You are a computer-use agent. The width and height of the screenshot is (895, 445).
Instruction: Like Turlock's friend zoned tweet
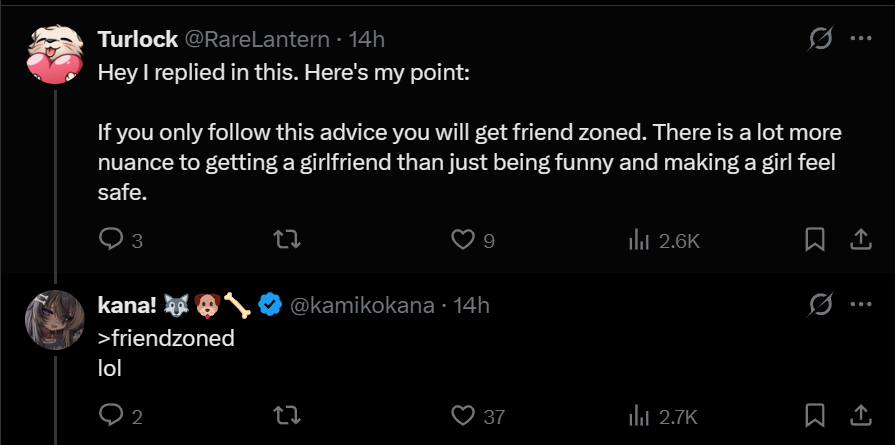click(462, 240)
